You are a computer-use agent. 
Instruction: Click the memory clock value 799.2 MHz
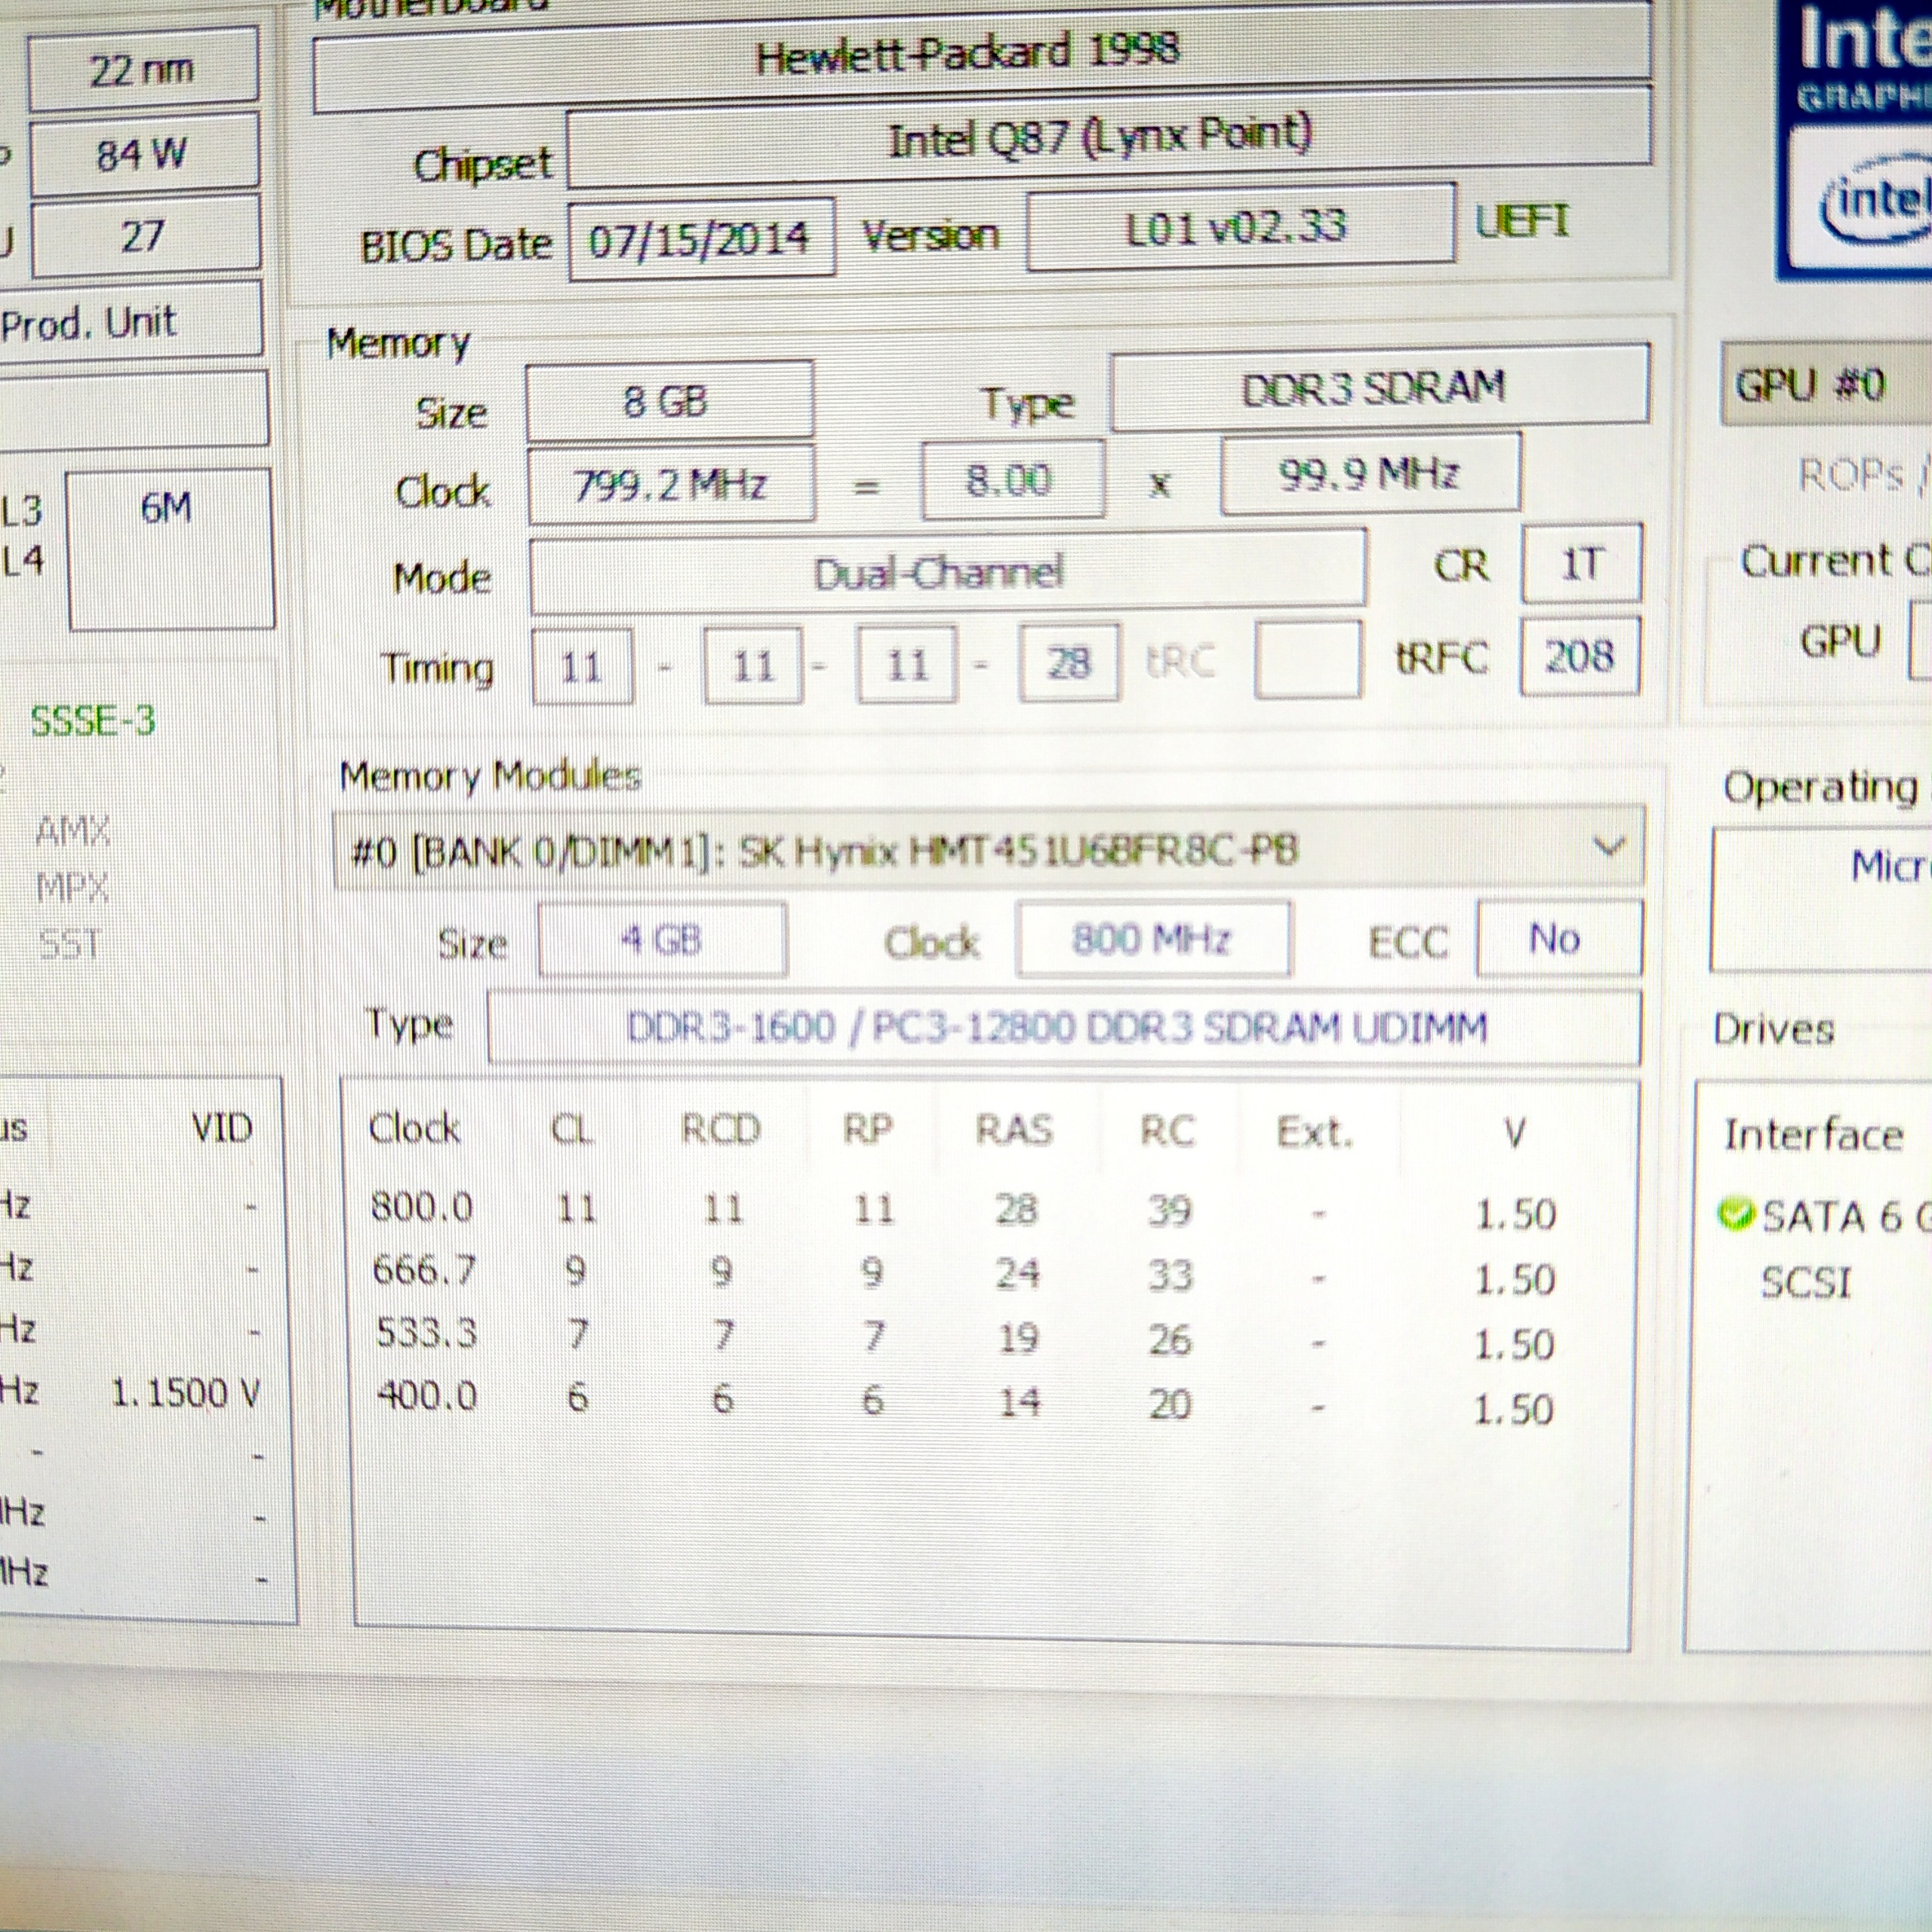pyautogui.click(x=671, y=486)
